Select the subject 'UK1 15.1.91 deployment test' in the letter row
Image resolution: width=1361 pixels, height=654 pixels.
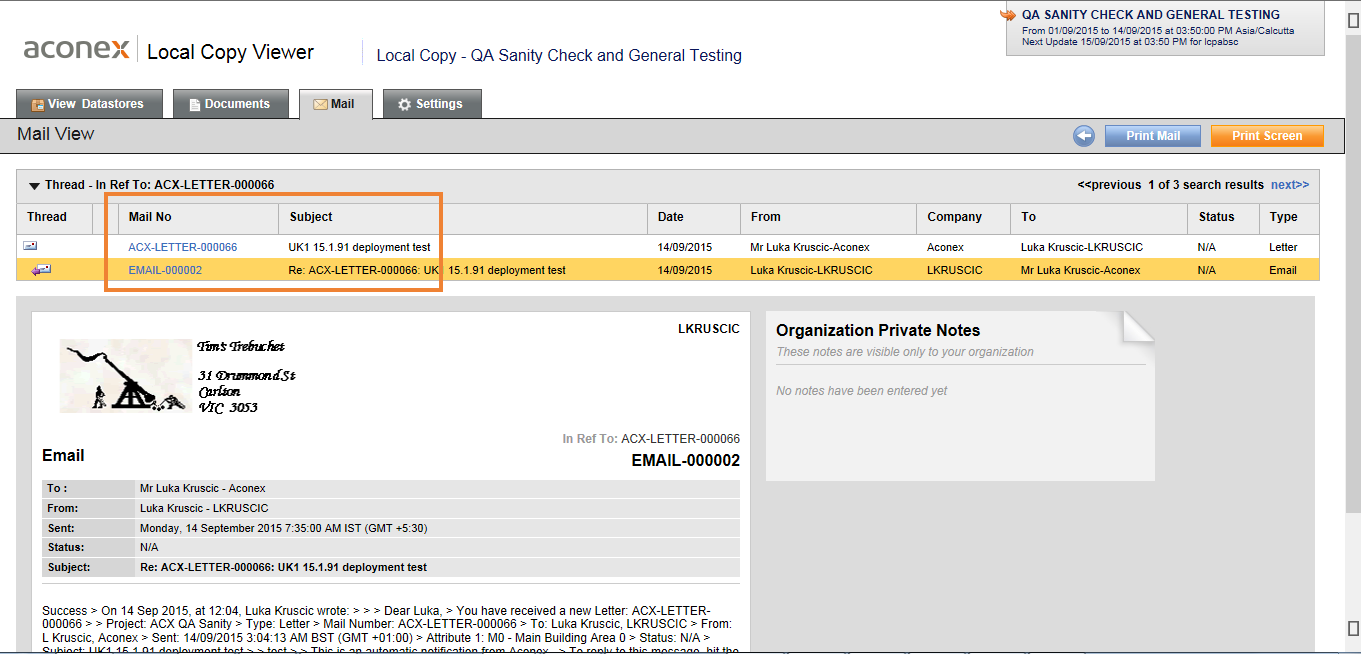point(359,247)
